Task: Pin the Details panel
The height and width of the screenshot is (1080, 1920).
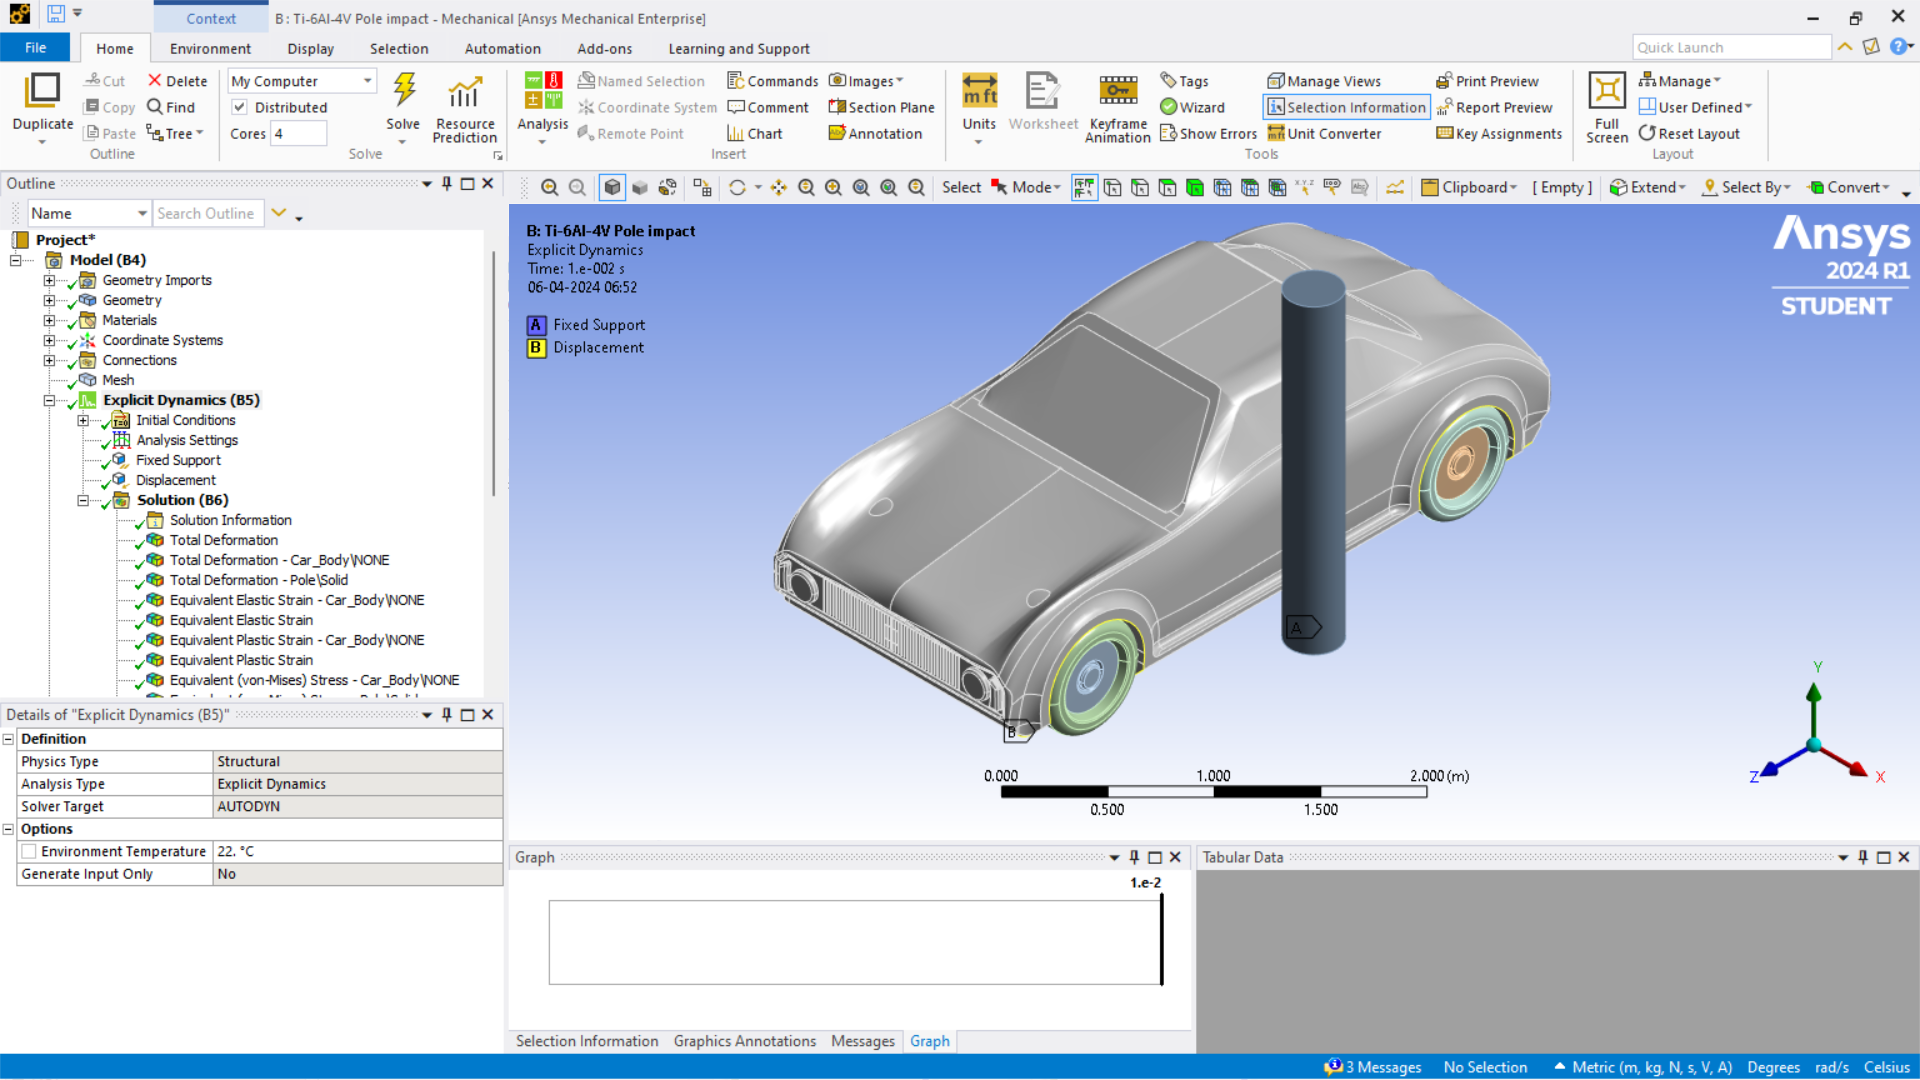Action: [x=447, y=714]
